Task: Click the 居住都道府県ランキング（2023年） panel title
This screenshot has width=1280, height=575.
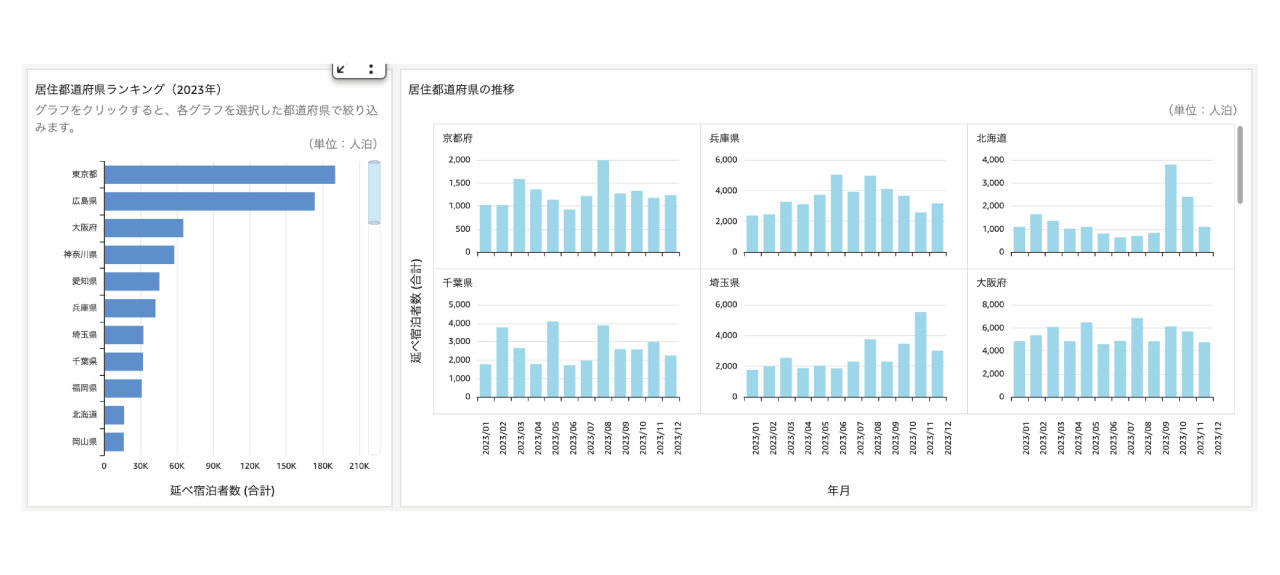Action: 128,90
